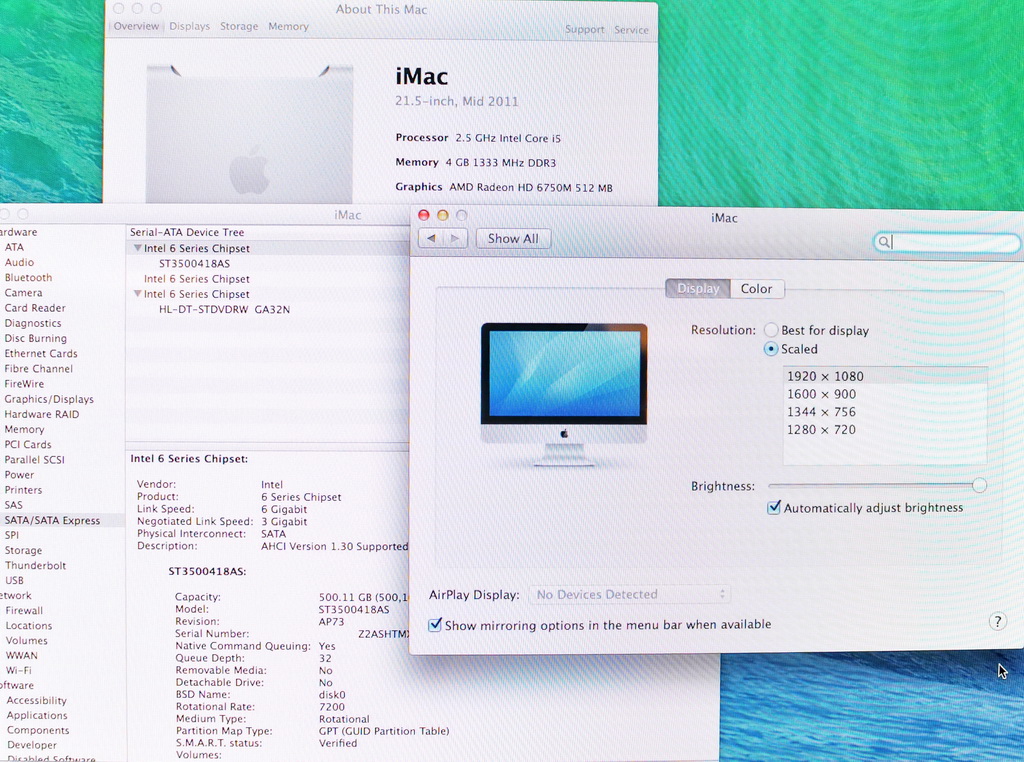Select FireWire in the sidebar

(x=24, y=384)
